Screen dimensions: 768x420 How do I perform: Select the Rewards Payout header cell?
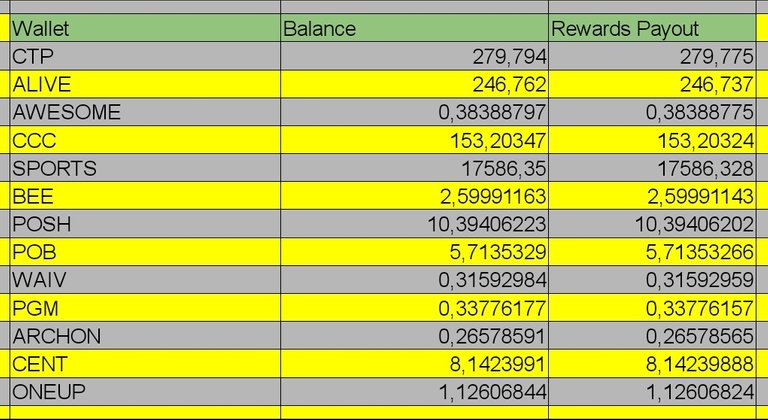coord(652,28)
